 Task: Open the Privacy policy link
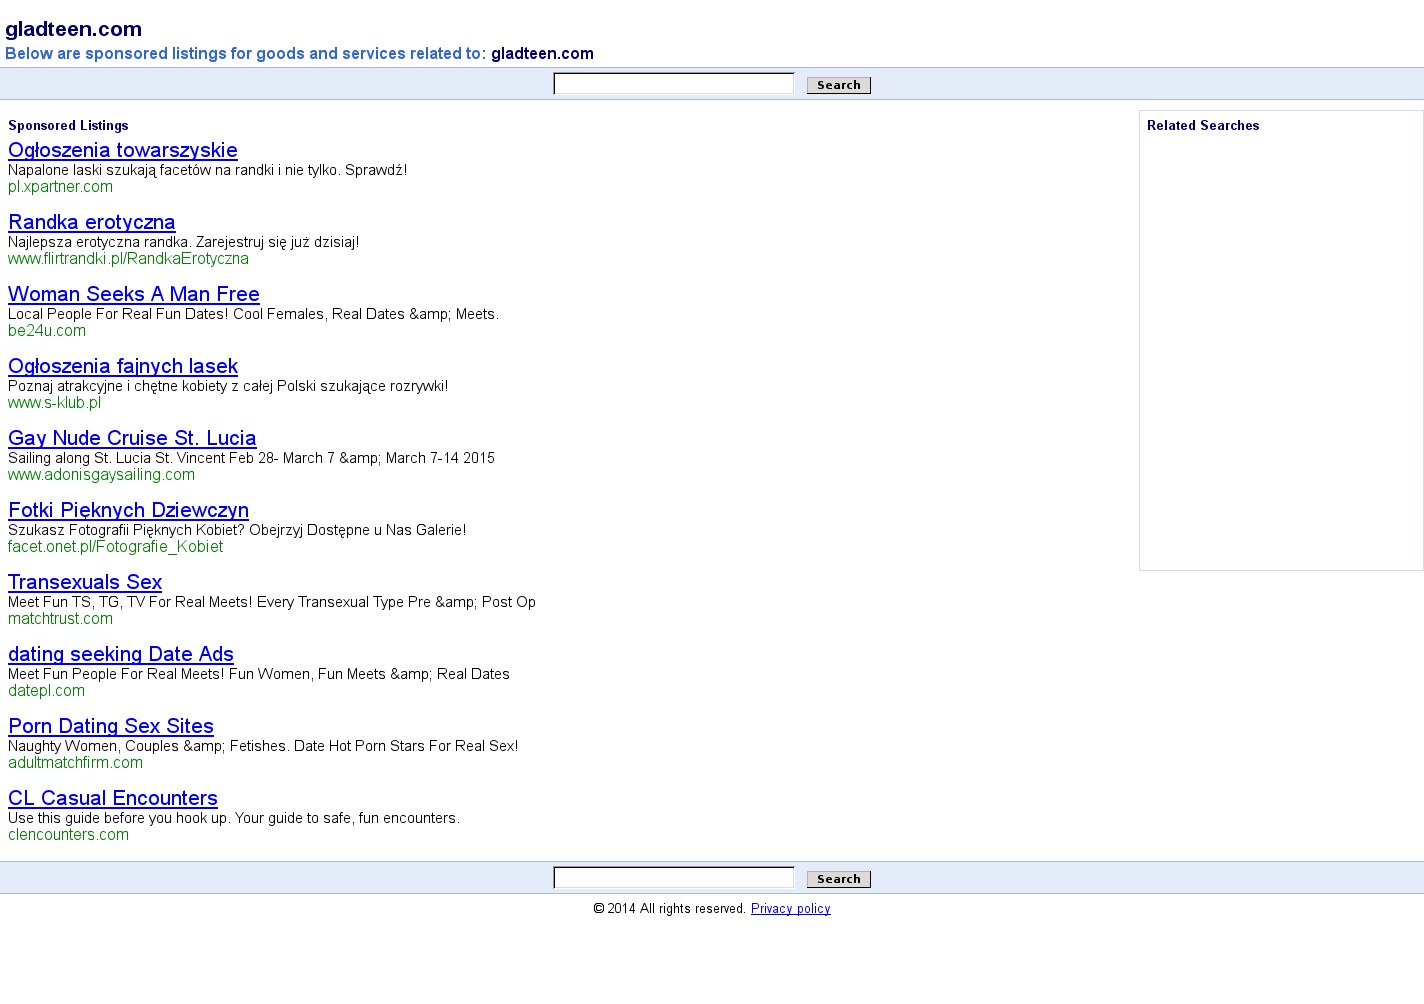point(790,909)
